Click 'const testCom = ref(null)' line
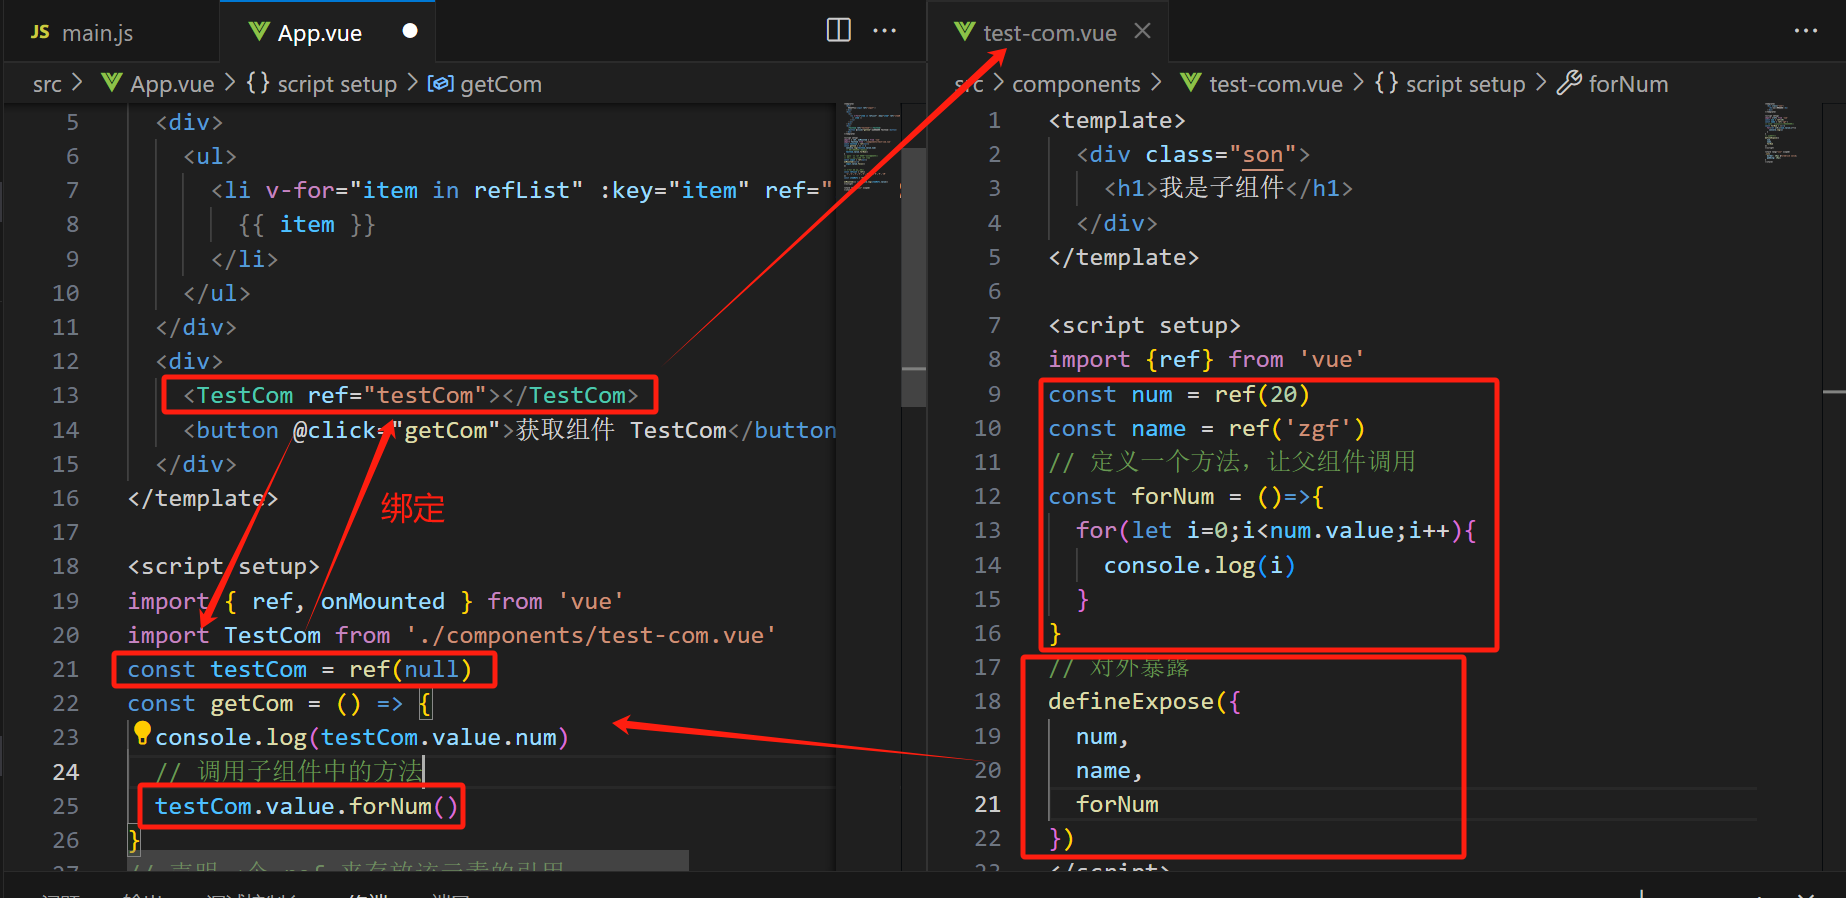The image size is (1846, 898). (x=299, y=669)
